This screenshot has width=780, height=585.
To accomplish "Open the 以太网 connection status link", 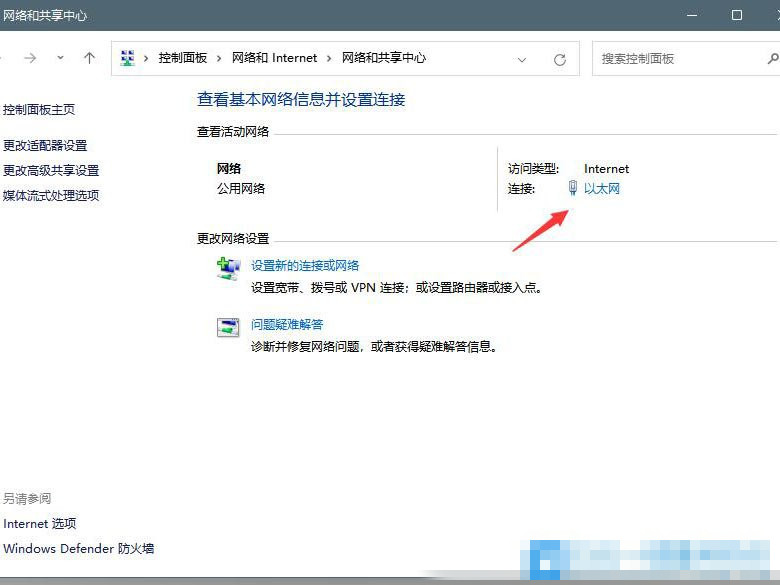I will (602, 188).
